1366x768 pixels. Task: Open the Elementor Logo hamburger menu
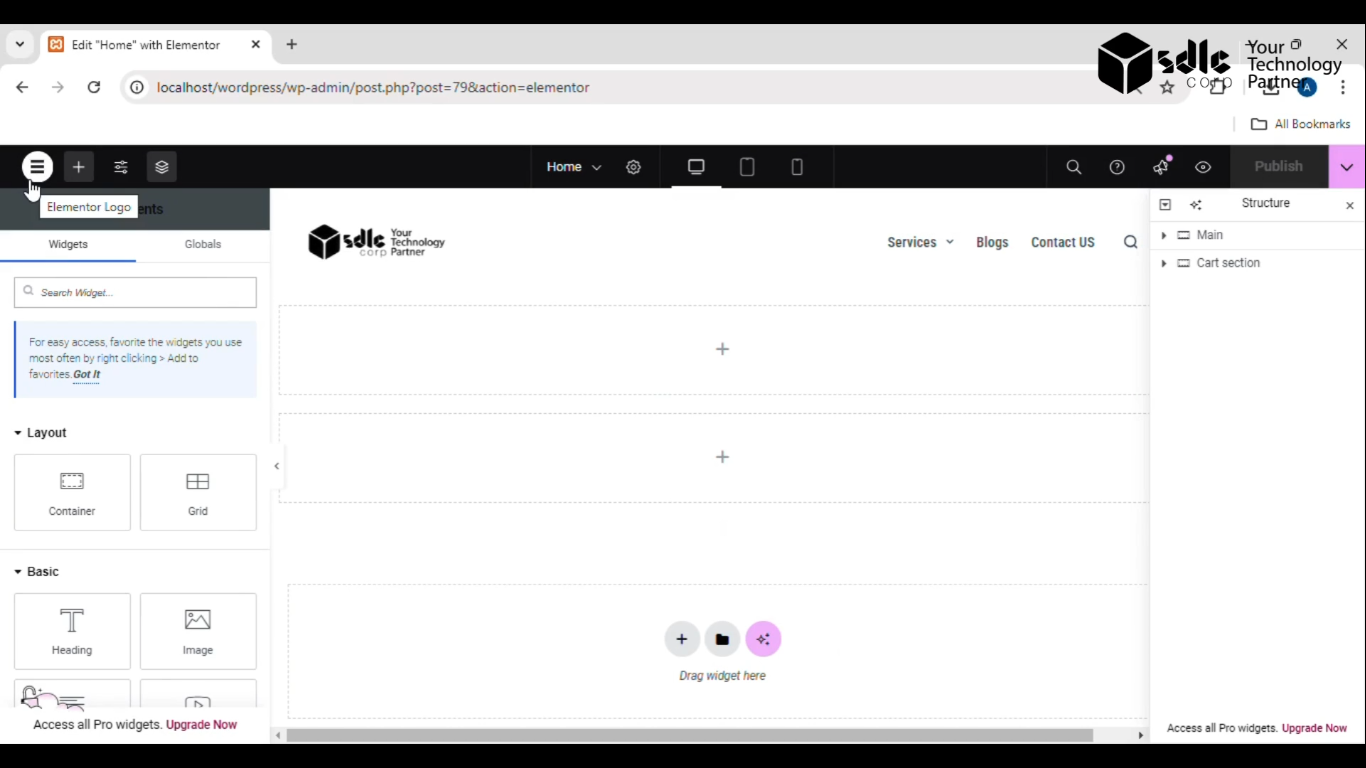37,167
